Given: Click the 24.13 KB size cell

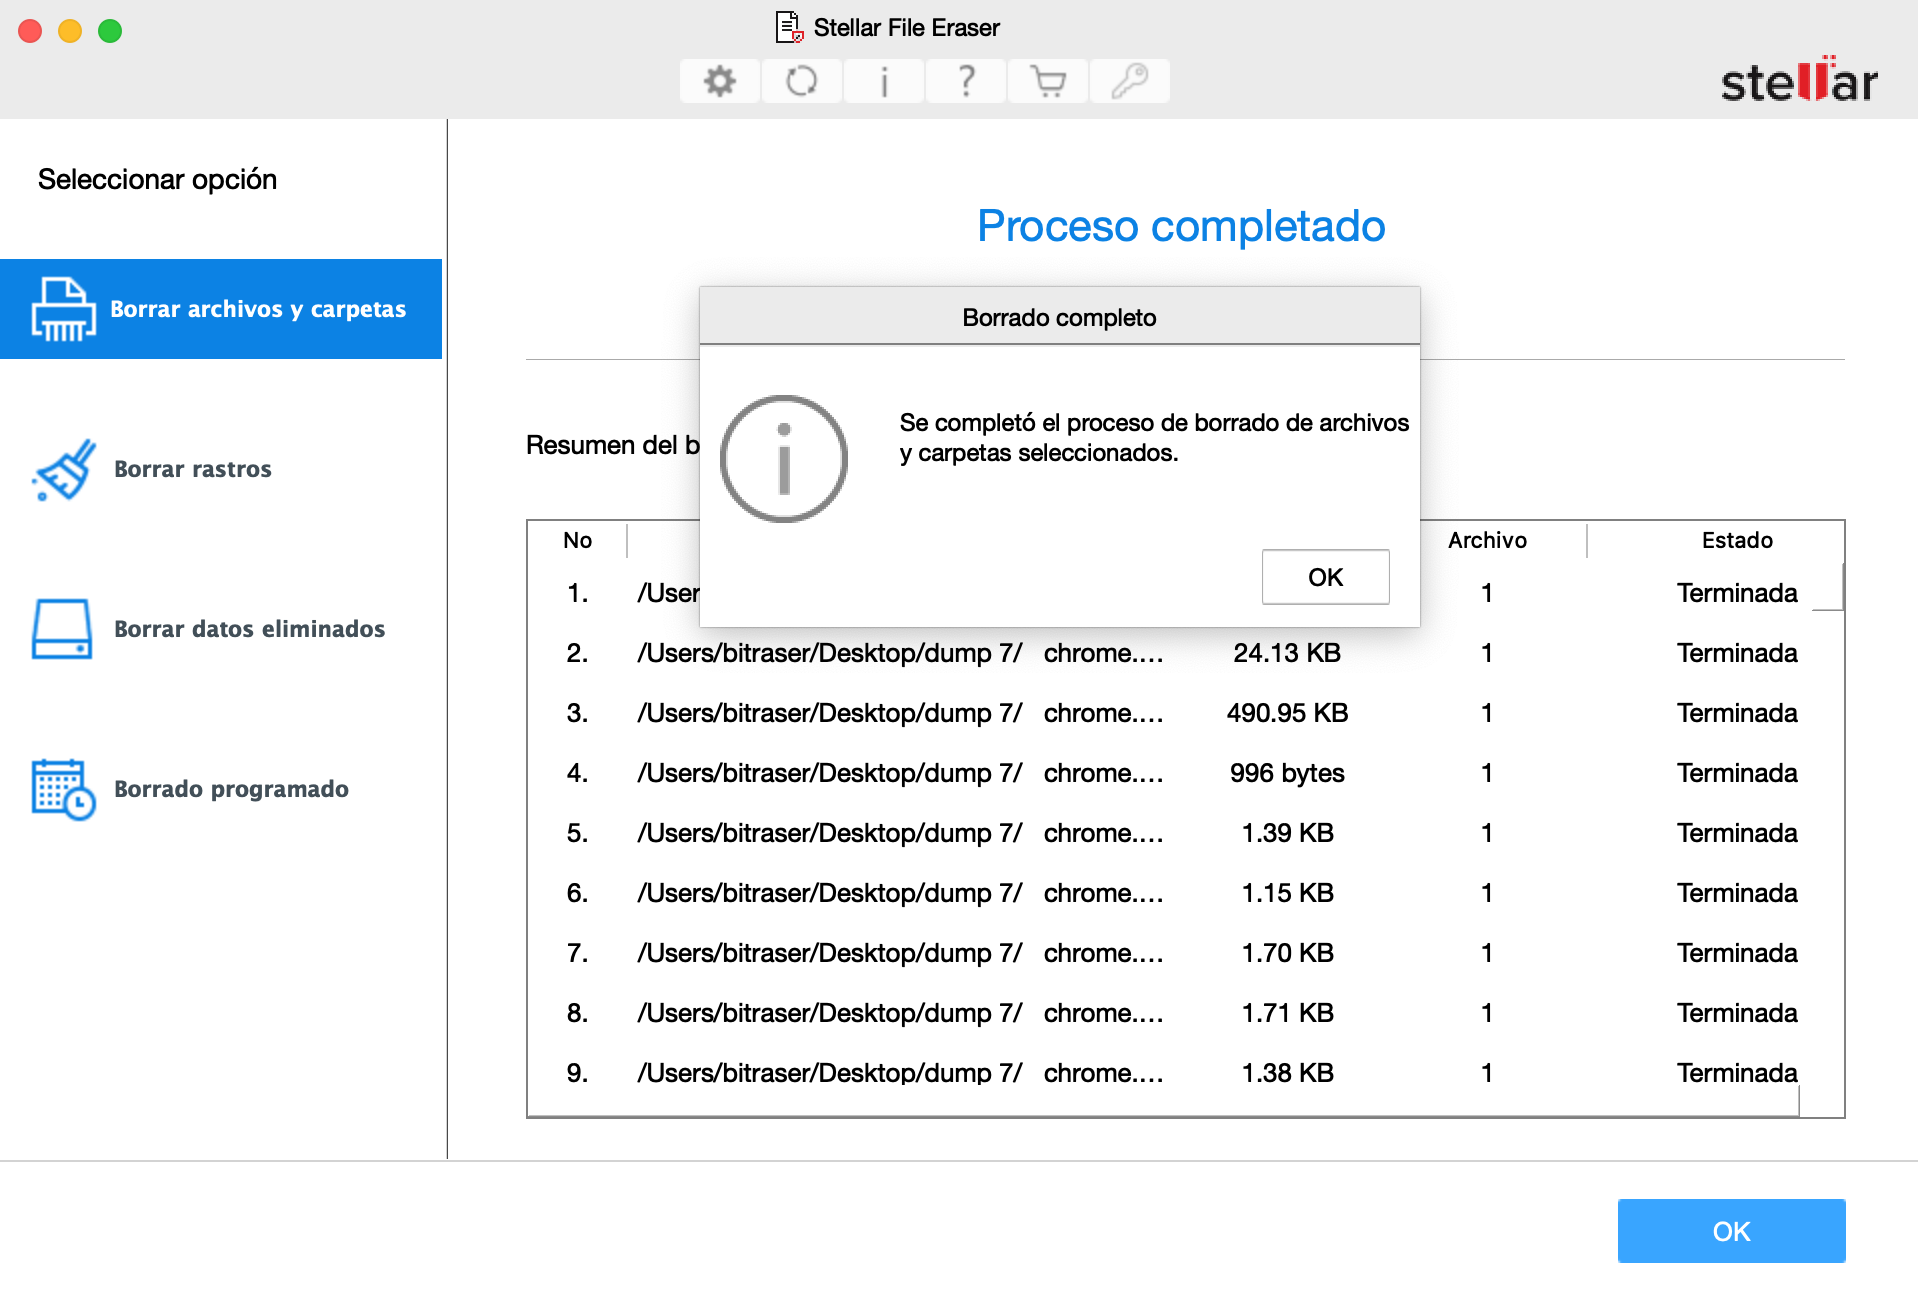Looking at the screenshot, I should coord(1287,653).
